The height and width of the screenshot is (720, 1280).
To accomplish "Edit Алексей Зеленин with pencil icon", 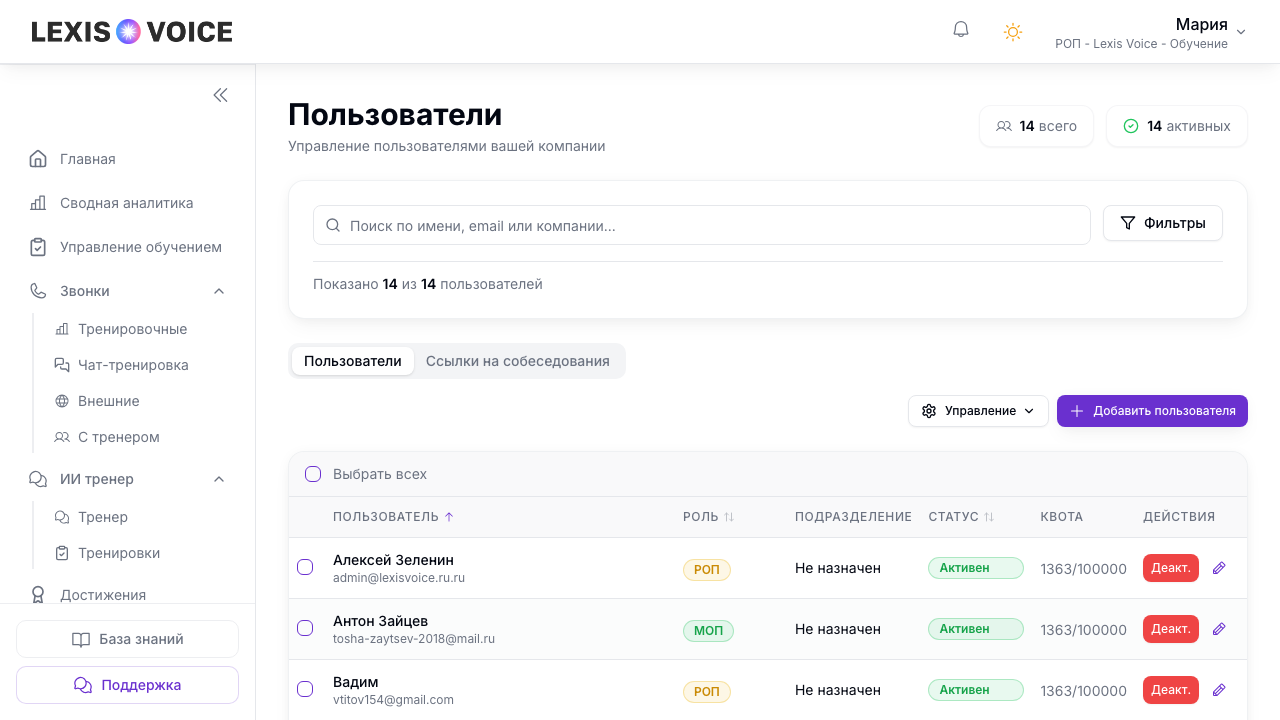I will 1219,568.
